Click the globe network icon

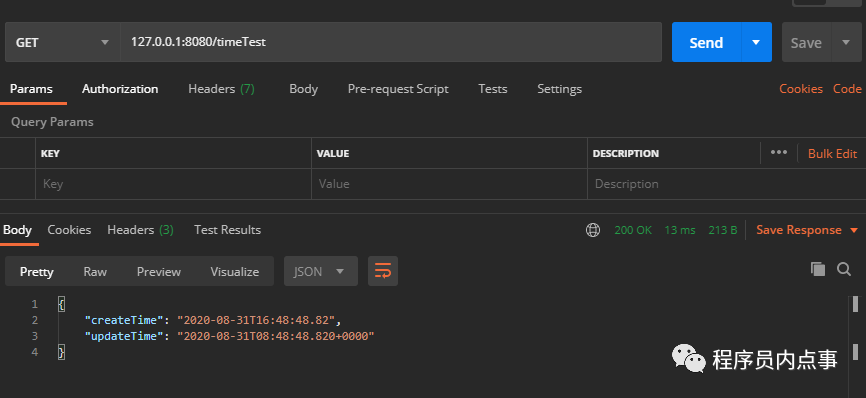point(593,230)
